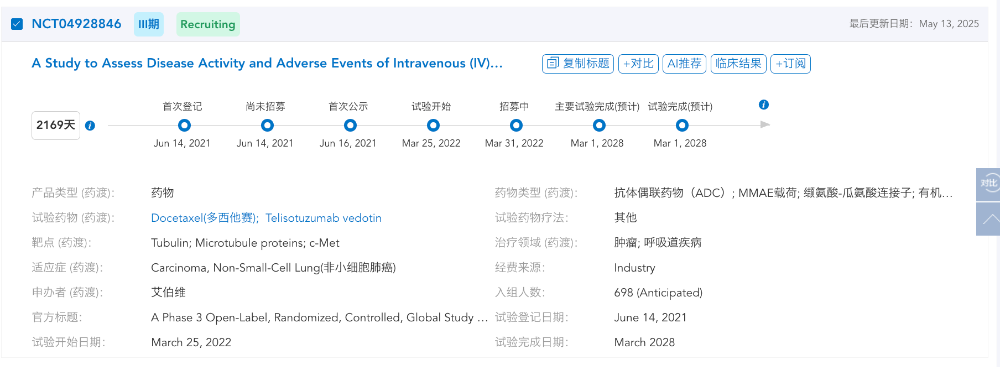Image resolution: width=1000 pixels, height=367 pixels.
Task: Select the 首次登记 timeline marker
Action: [184, 125]
